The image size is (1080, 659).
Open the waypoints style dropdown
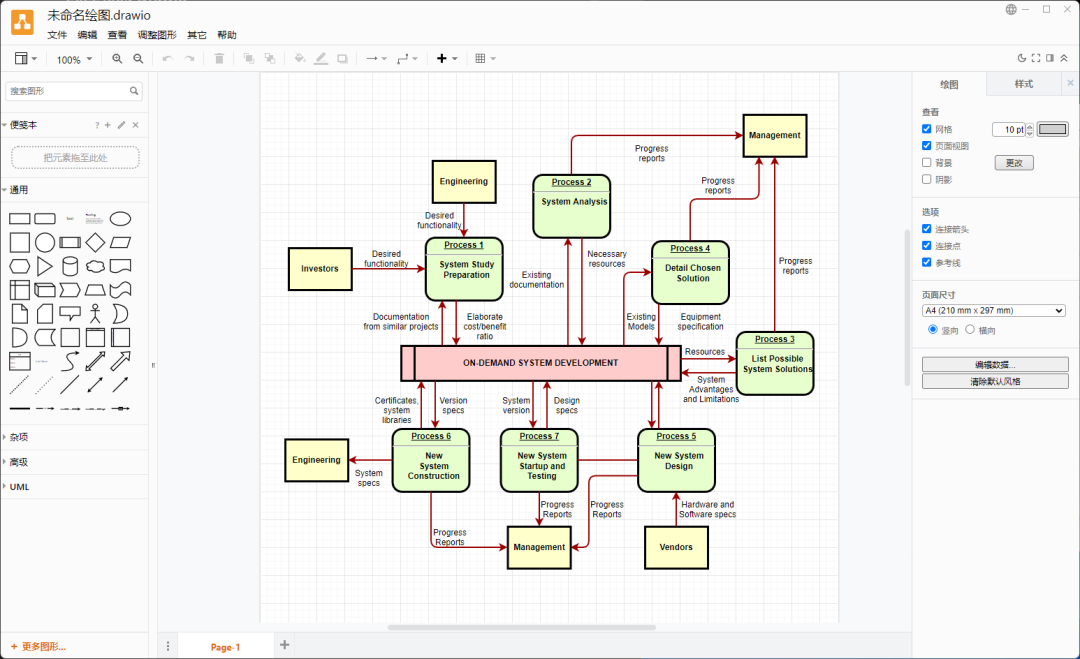pyautogui.click(x=407, y=59)
